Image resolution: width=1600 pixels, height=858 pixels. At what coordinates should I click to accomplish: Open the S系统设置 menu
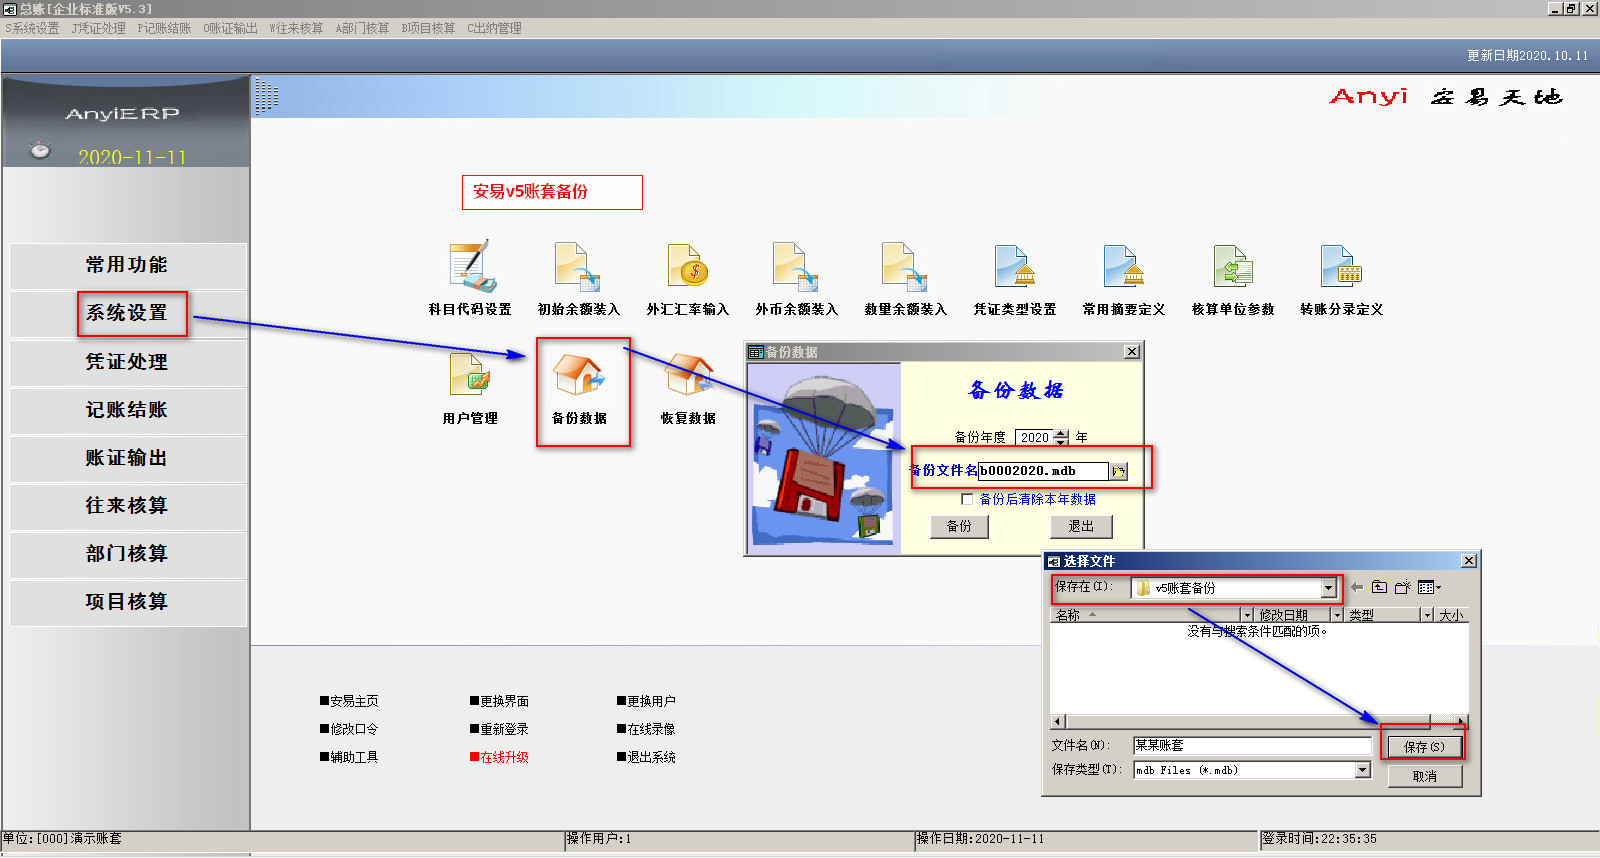[x=32, y=28]
